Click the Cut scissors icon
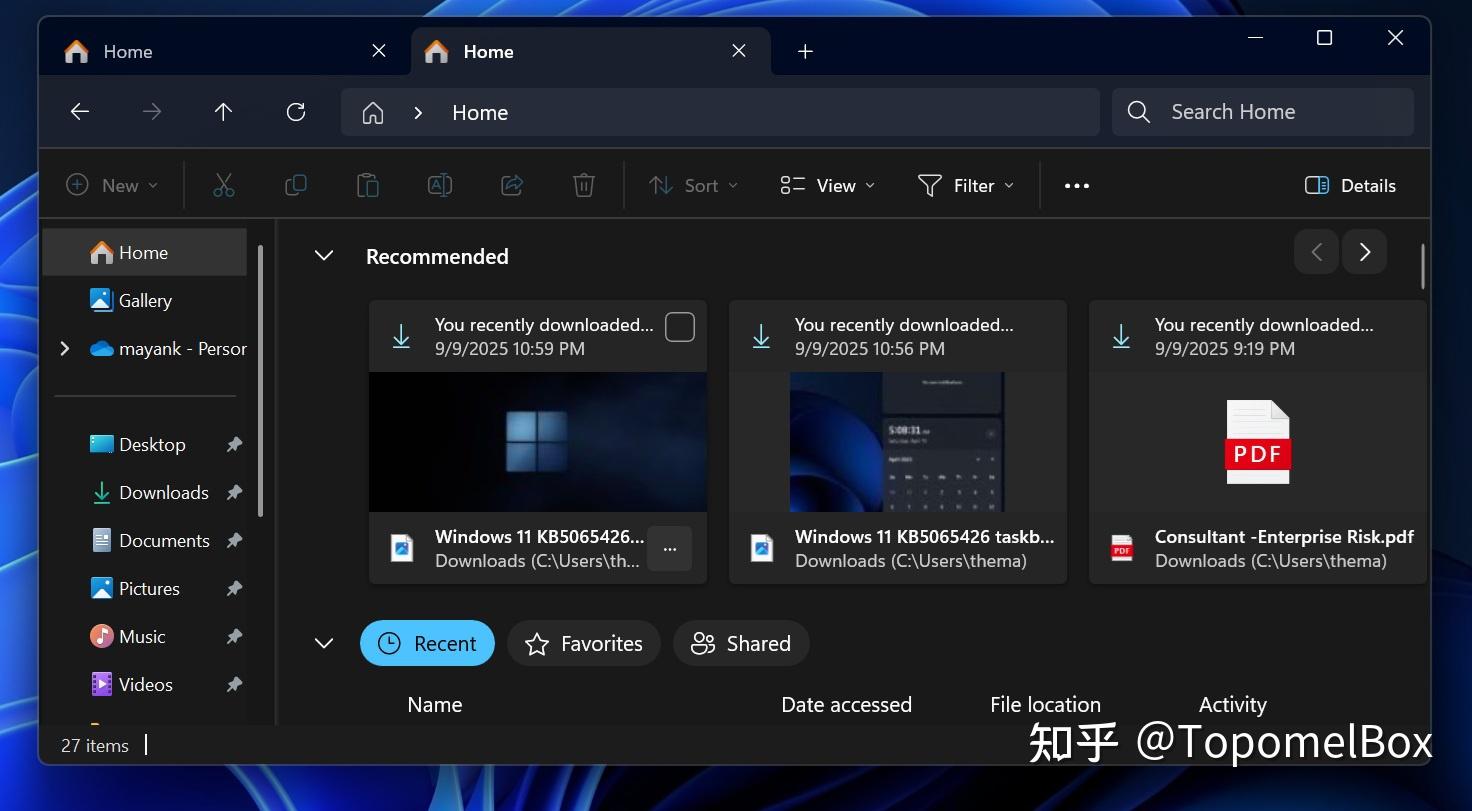Screen dimensions: 1472x811 (224, 185)
